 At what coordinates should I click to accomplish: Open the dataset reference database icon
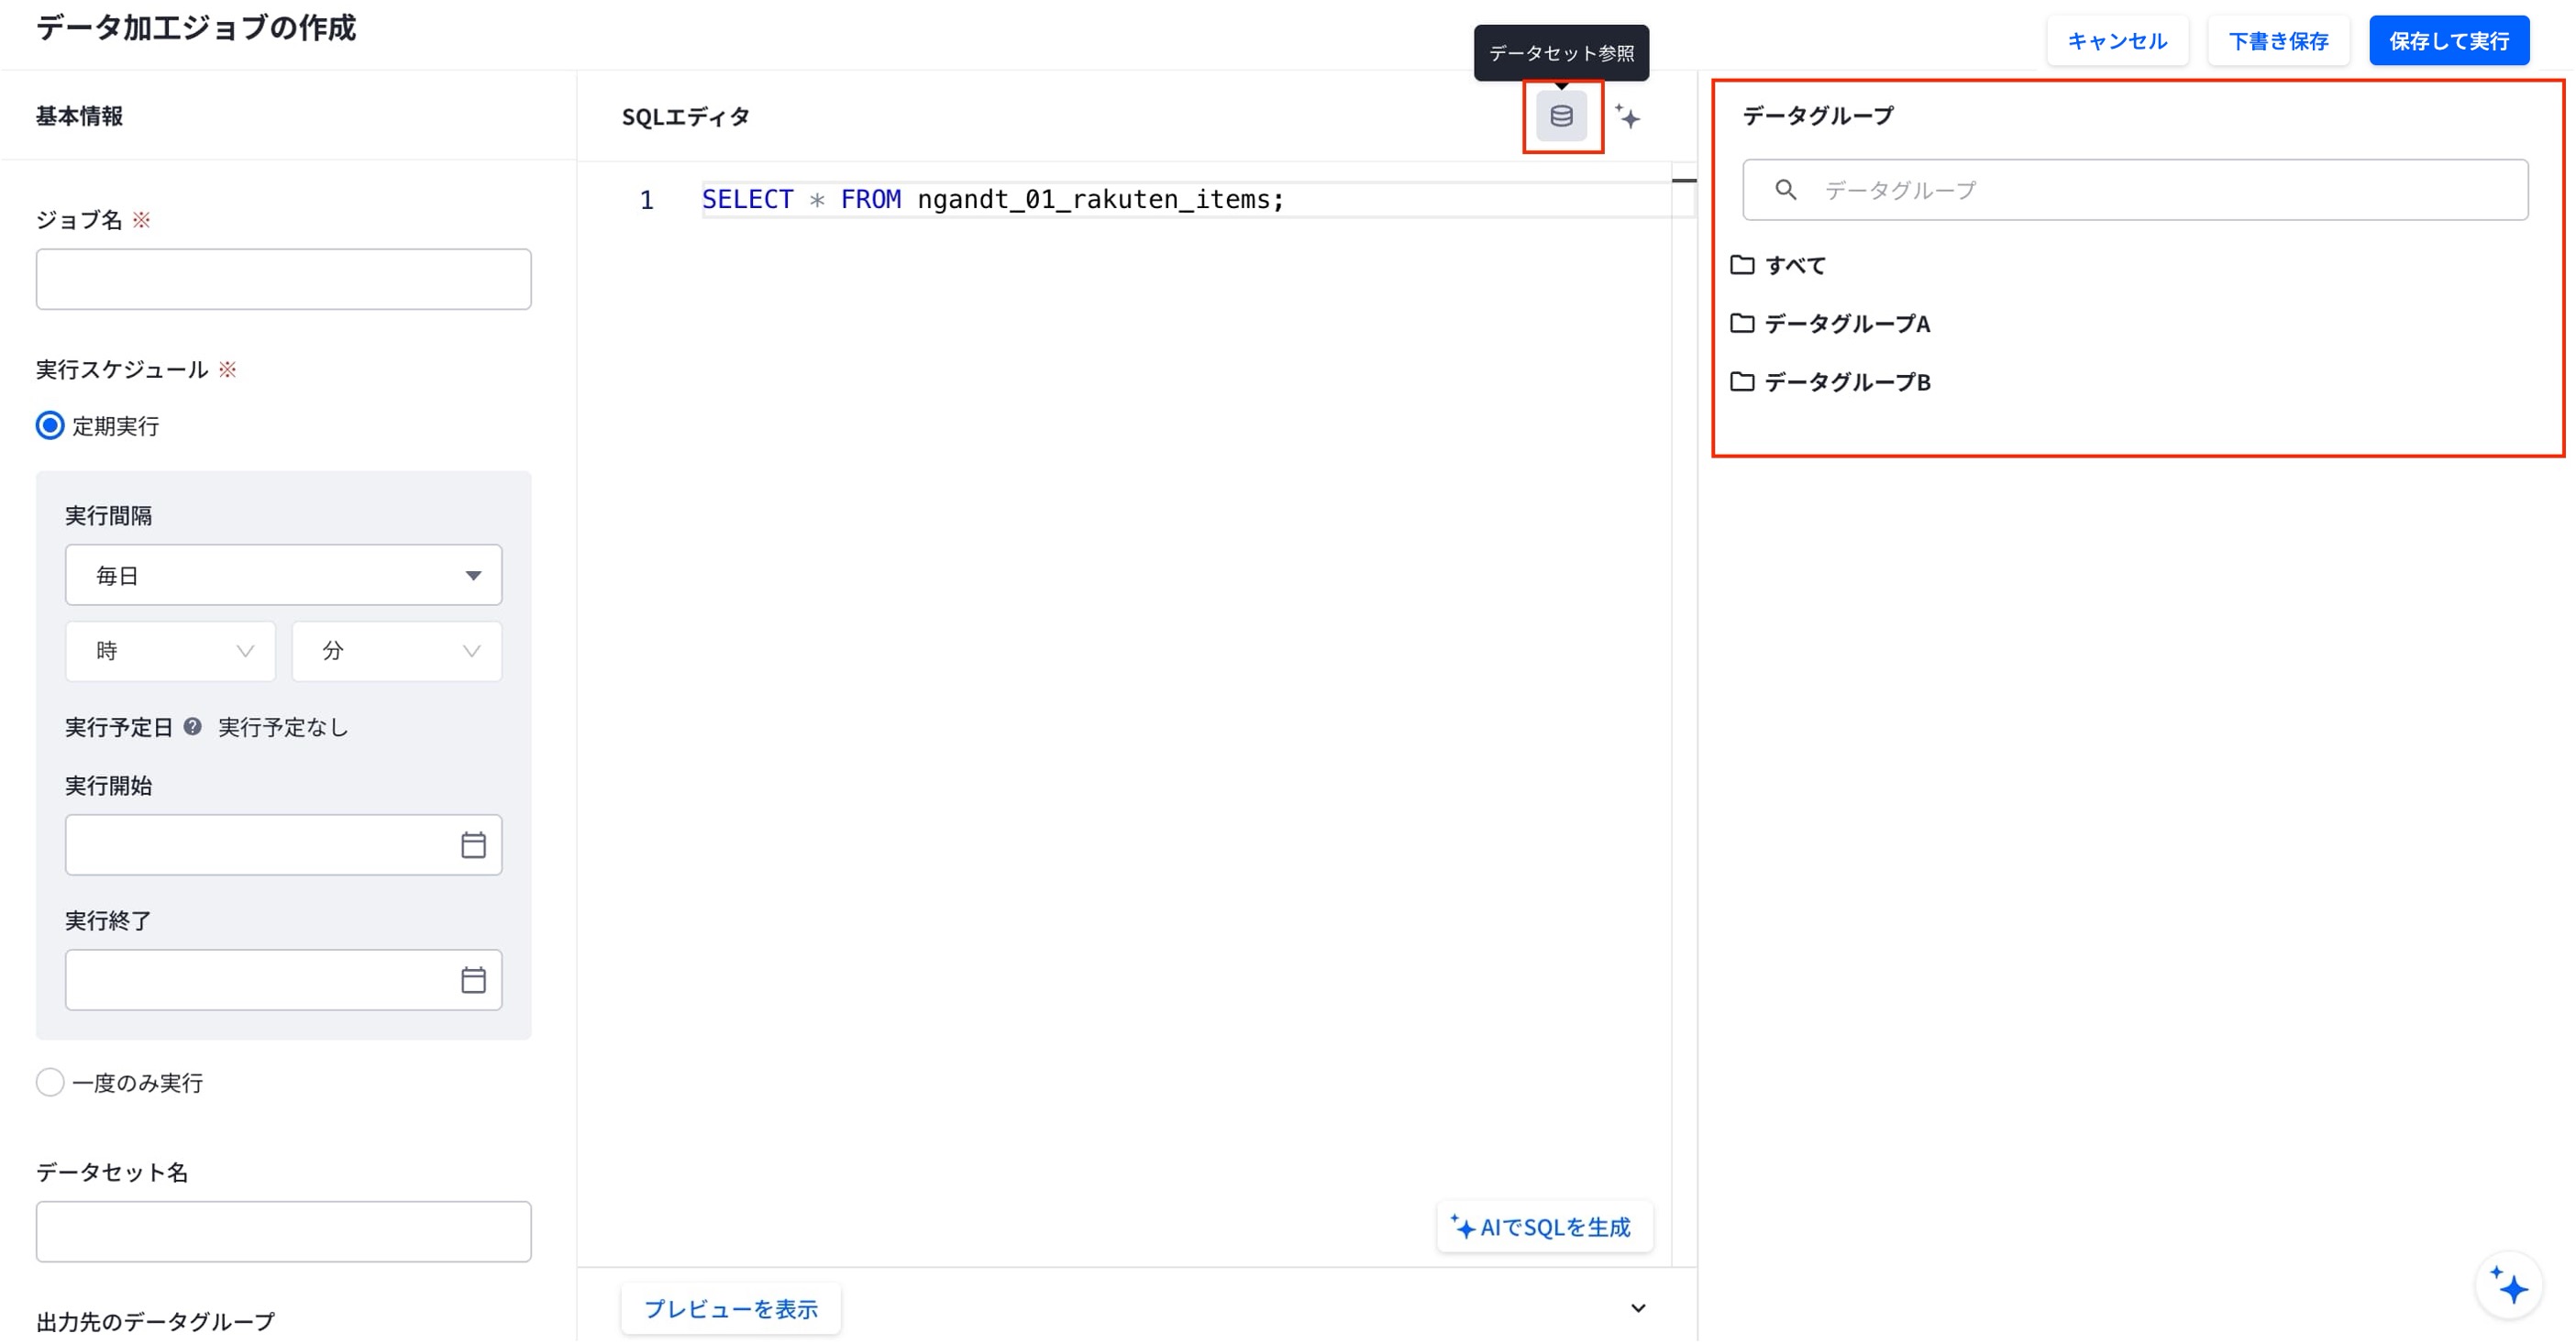(1561, 116)
